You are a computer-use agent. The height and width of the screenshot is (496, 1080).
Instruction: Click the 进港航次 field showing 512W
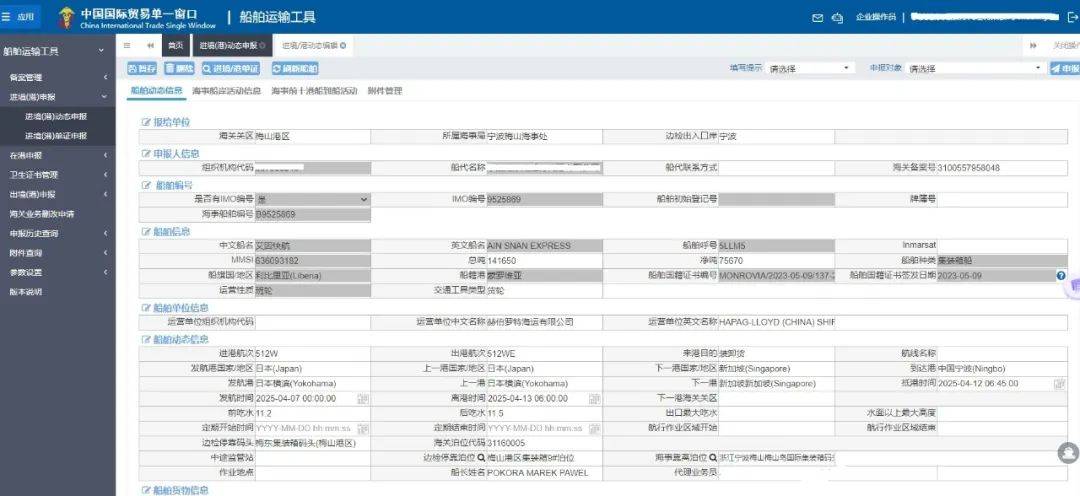(x=313, y=353)
